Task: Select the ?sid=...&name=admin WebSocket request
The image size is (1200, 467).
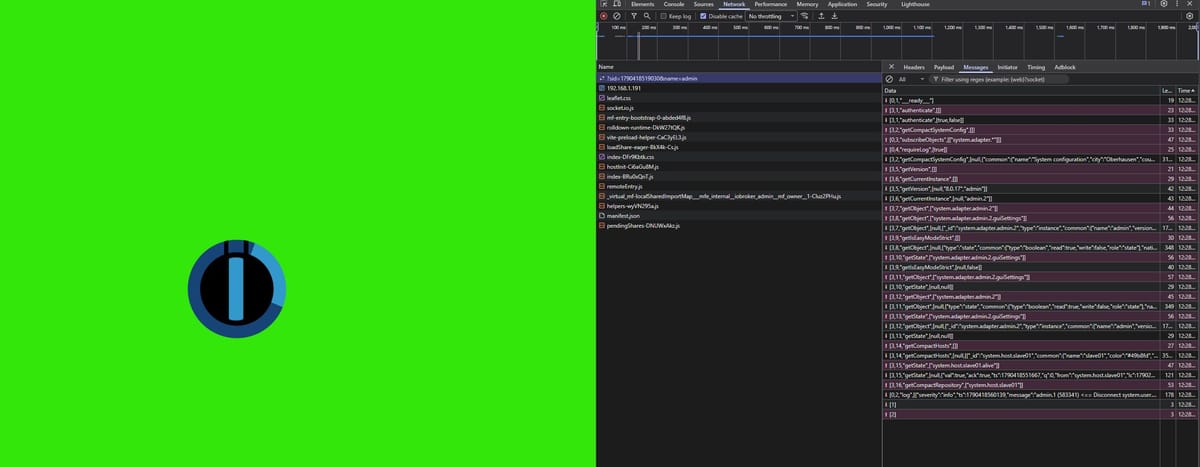Action: click(x=739, y=77)
